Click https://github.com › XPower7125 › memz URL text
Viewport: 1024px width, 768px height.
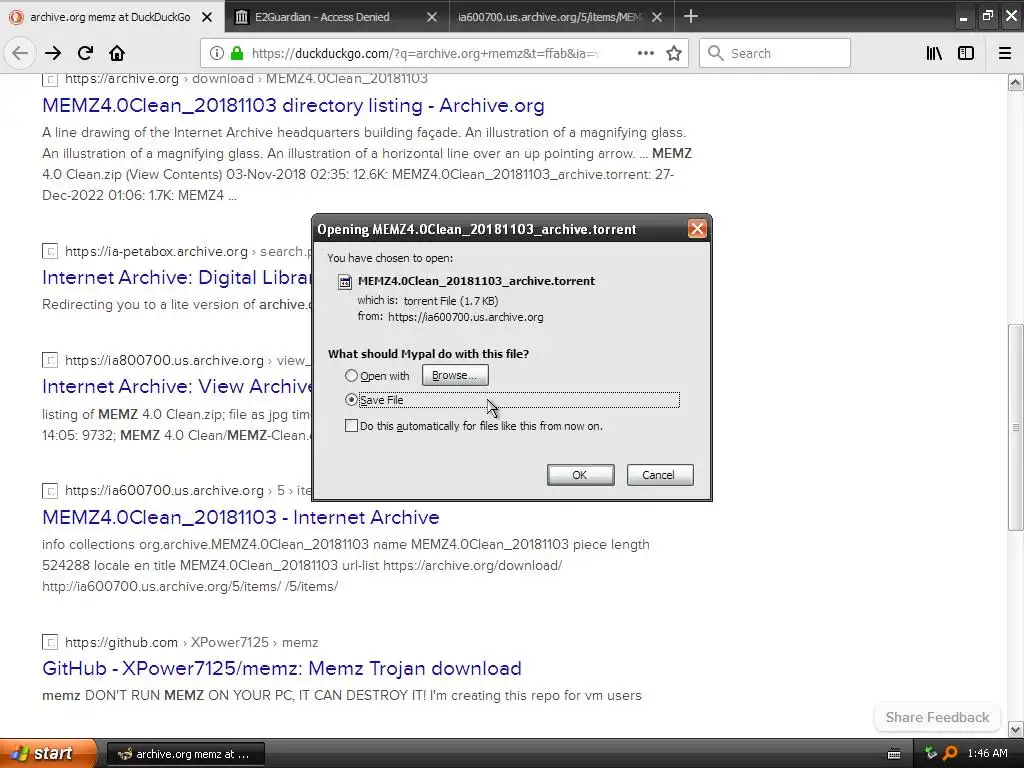(x=191, y=643)
